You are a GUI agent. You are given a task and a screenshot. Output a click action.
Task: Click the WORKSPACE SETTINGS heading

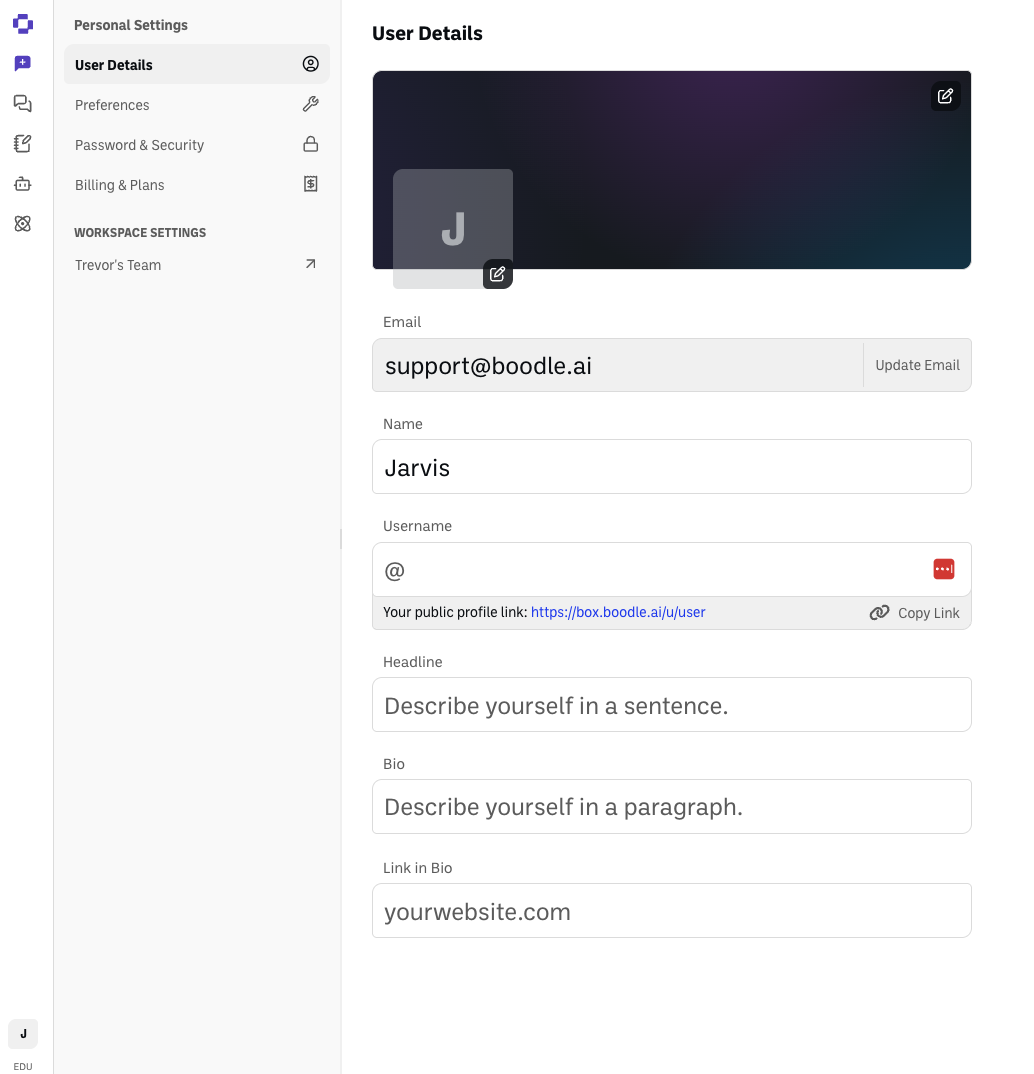(x=140, y=232)
